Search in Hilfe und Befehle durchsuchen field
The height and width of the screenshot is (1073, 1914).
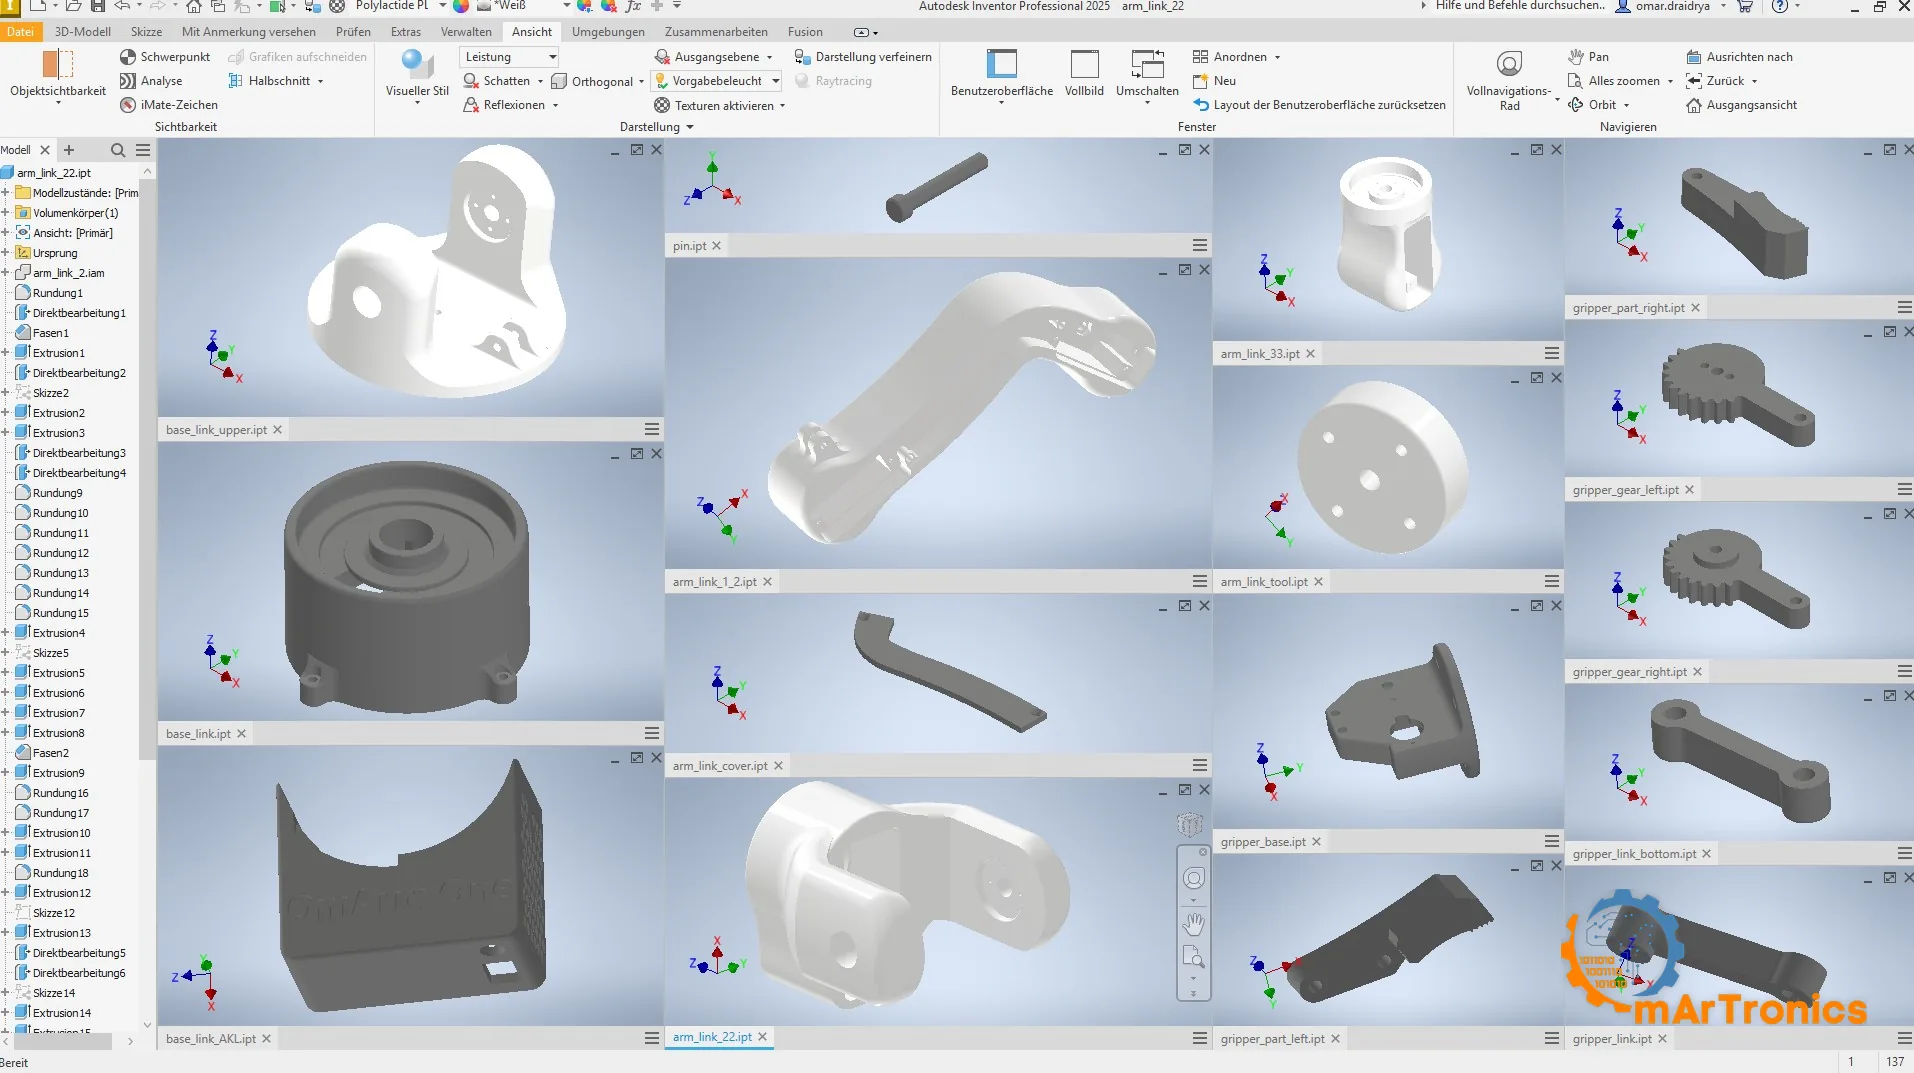click(x=1519, y=6)
